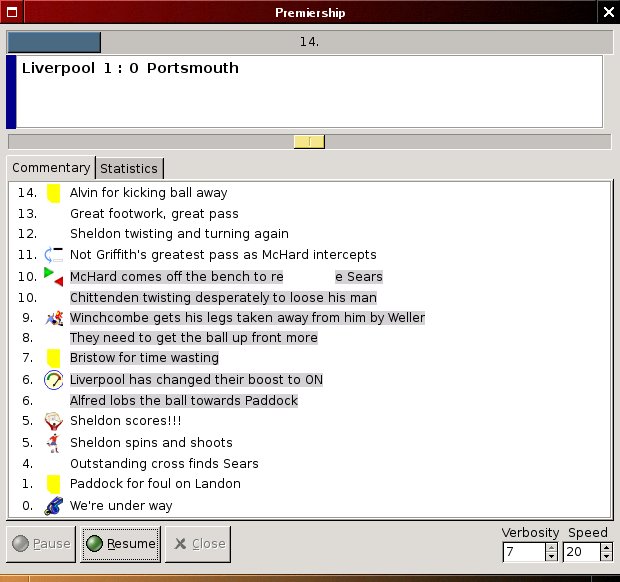Click yellow card icon beside Alvin kicking ball away

click(x=53, y=193)
